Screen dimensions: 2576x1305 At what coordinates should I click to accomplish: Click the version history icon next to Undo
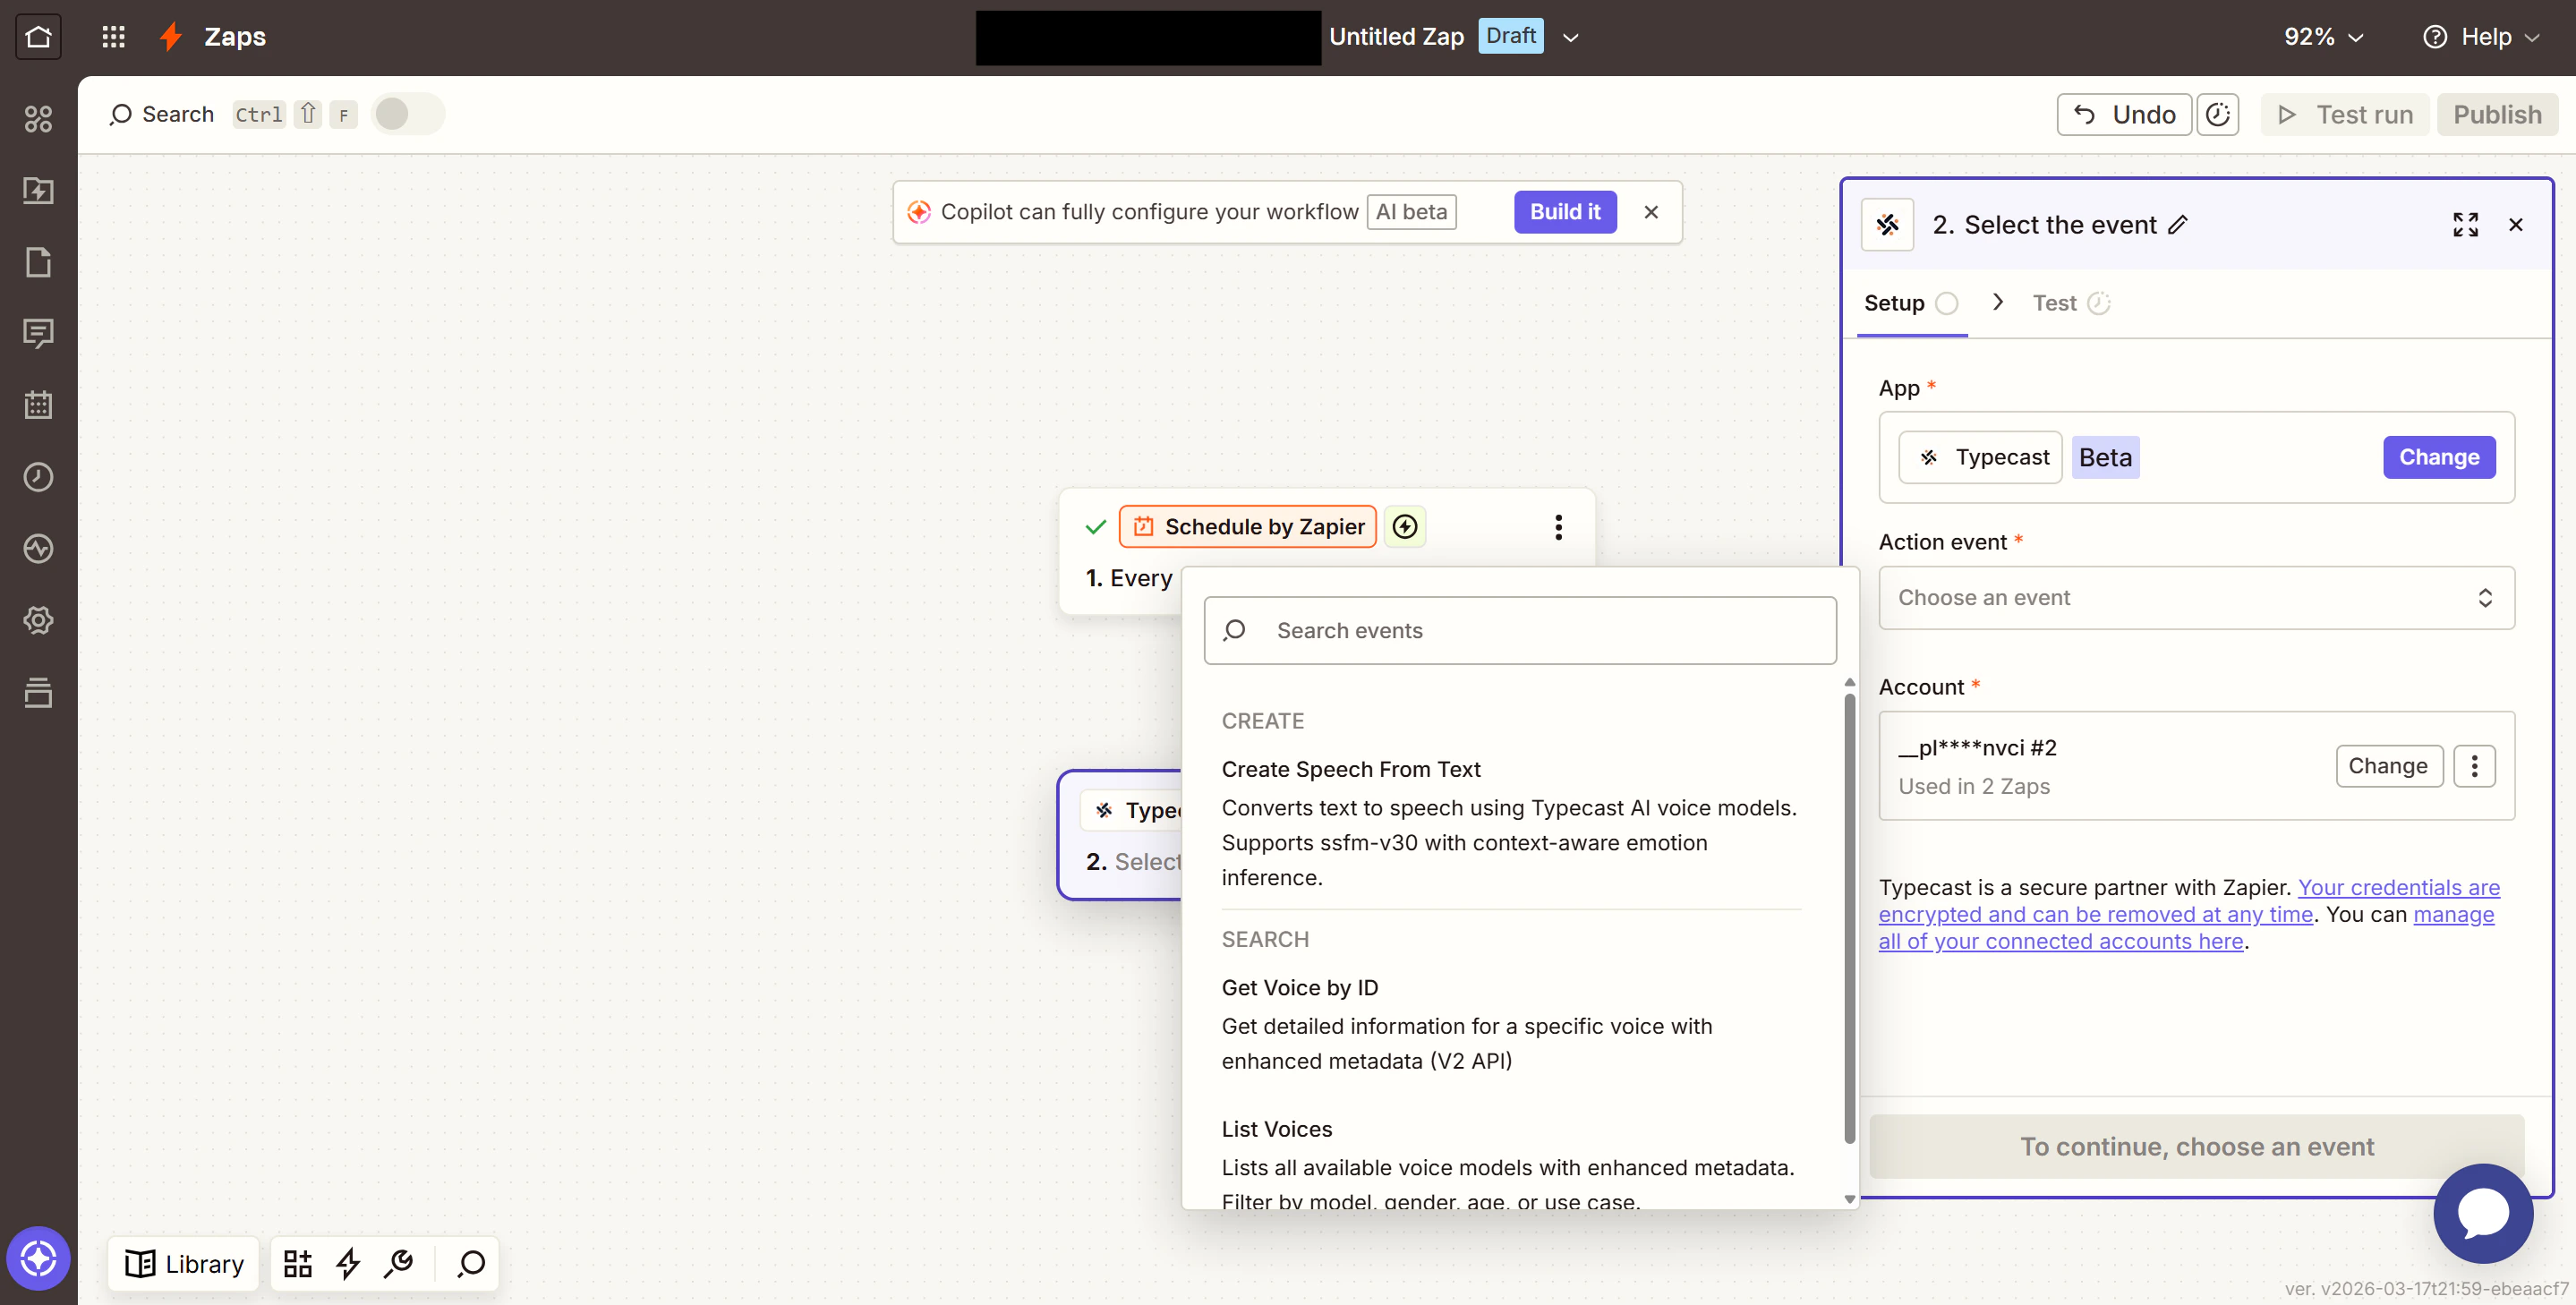coord(2218,115)
